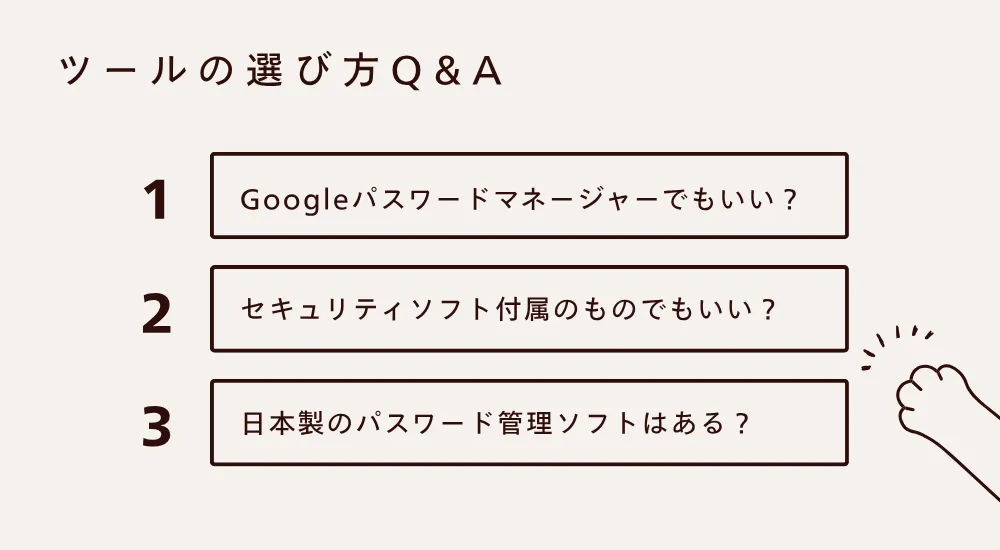Screen dimensions: 1000x550
Task: Select the 日本製のパスワード管理ソフトはある question box
Action: point(529,421)
